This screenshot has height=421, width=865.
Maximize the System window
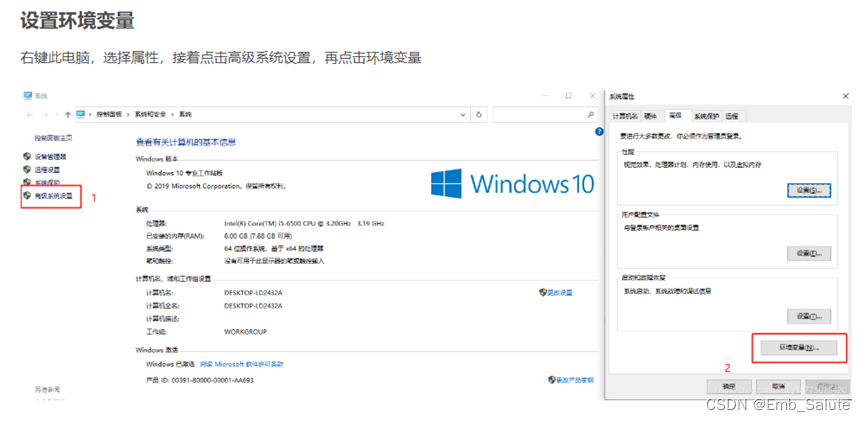[x=568, y=95]
